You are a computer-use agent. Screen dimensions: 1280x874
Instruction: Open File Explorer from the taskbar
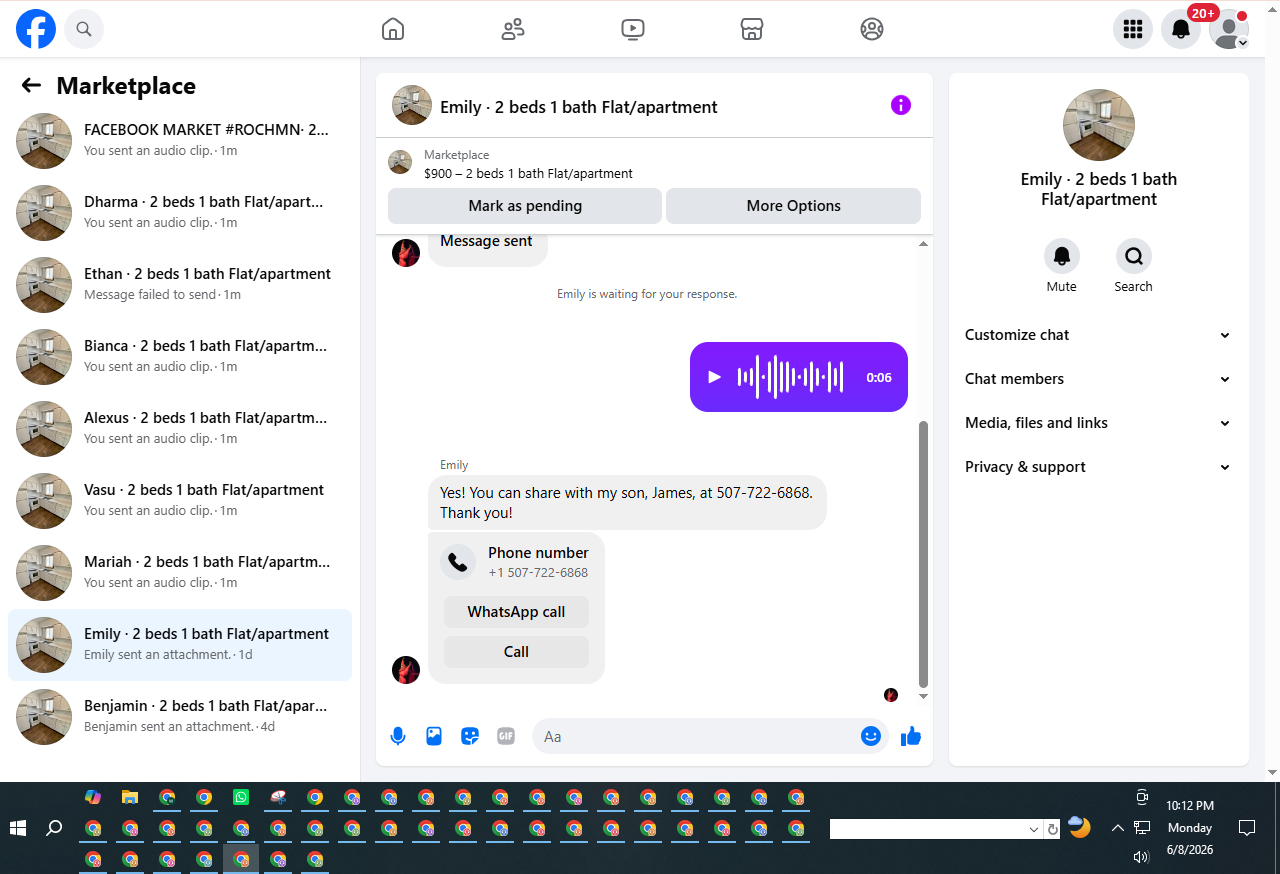click(130, 797)
